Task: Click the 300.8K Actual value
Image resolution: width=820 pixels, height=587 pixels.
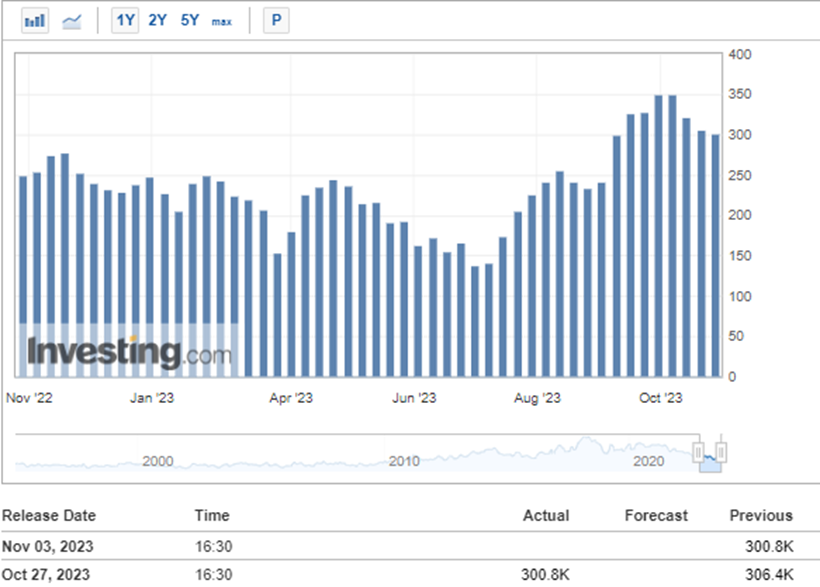Action: [545, 574]
